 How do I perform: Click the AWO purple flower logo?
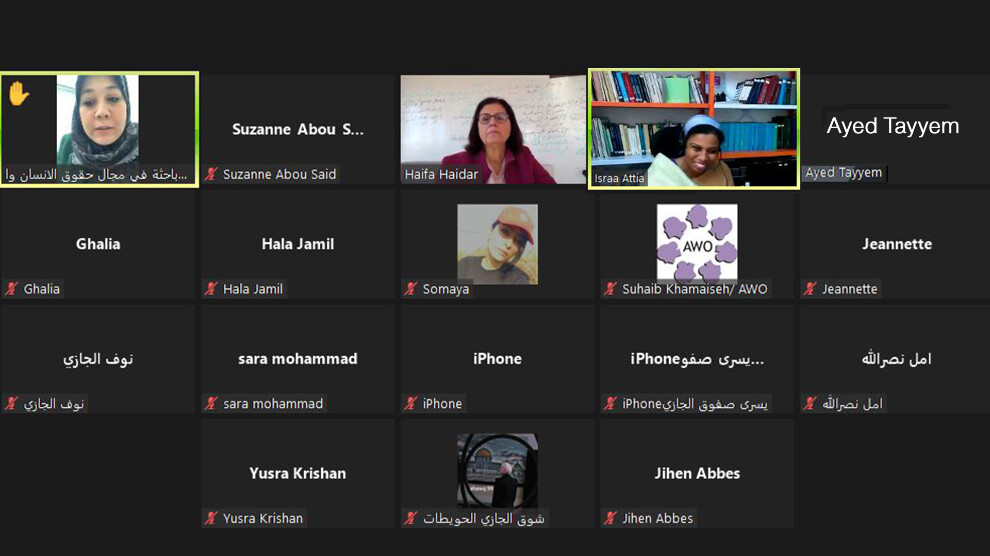coord(697,242)
